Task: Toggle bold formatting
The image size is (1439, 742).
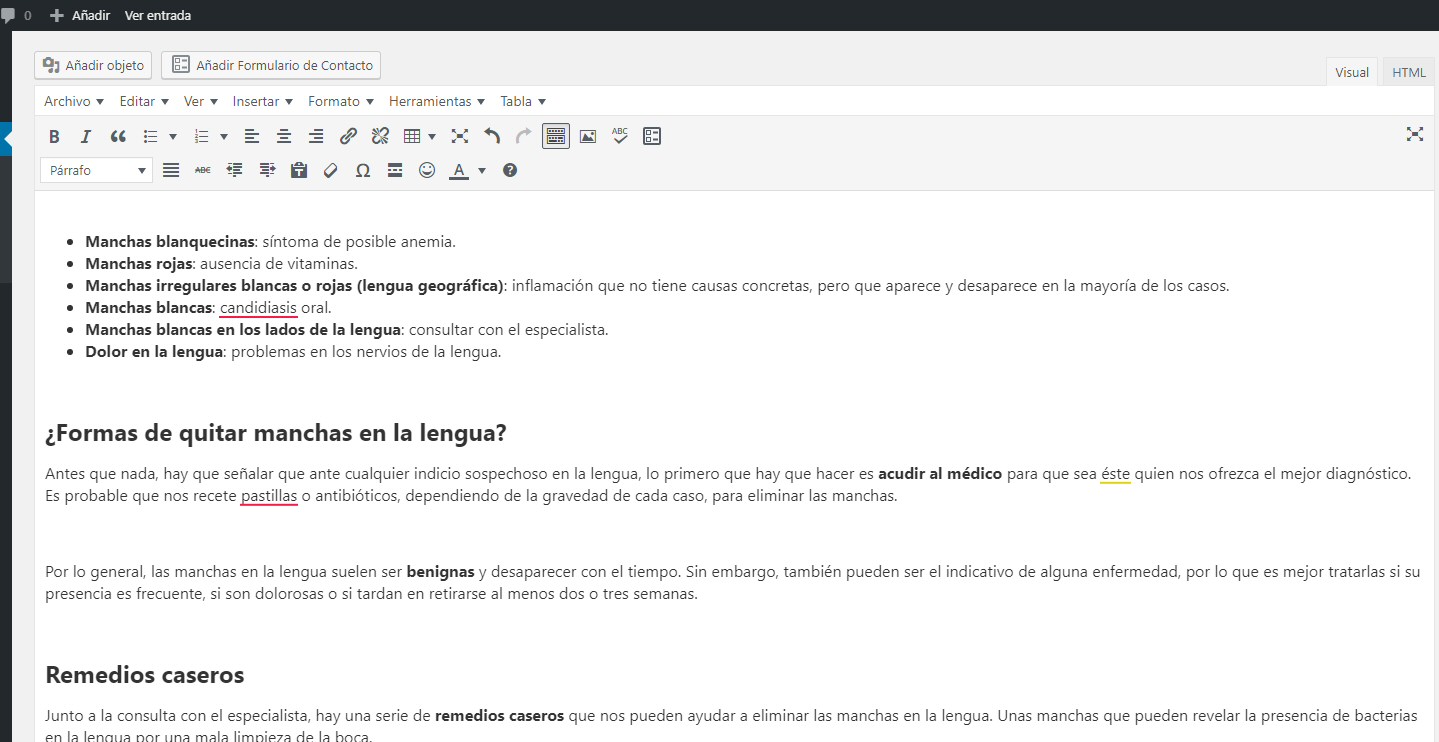Action: (55, 136)
